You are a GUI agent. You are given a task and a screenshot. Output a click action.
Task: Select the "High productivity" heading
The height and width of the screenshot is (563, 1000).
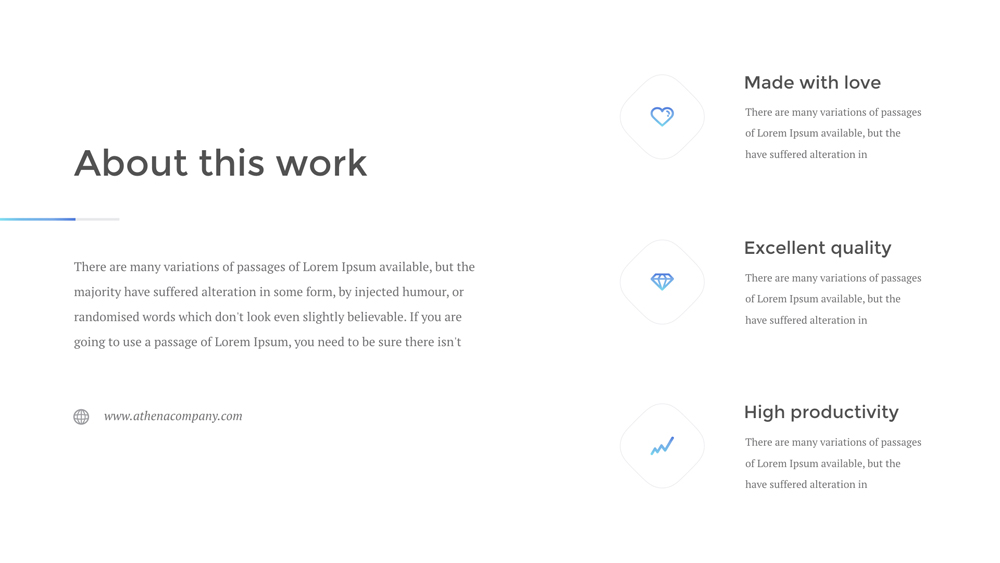point(821,412)
